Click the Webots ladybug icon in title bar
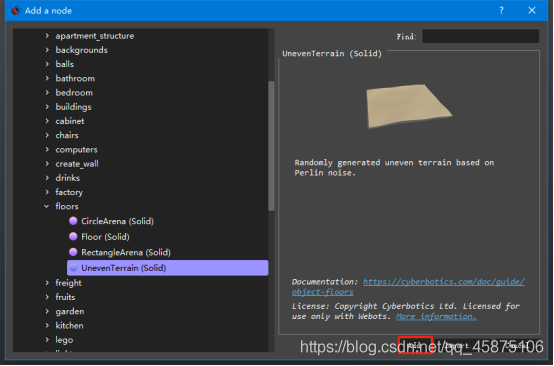This screenshot has height=366, width=554. click(15, 11)
